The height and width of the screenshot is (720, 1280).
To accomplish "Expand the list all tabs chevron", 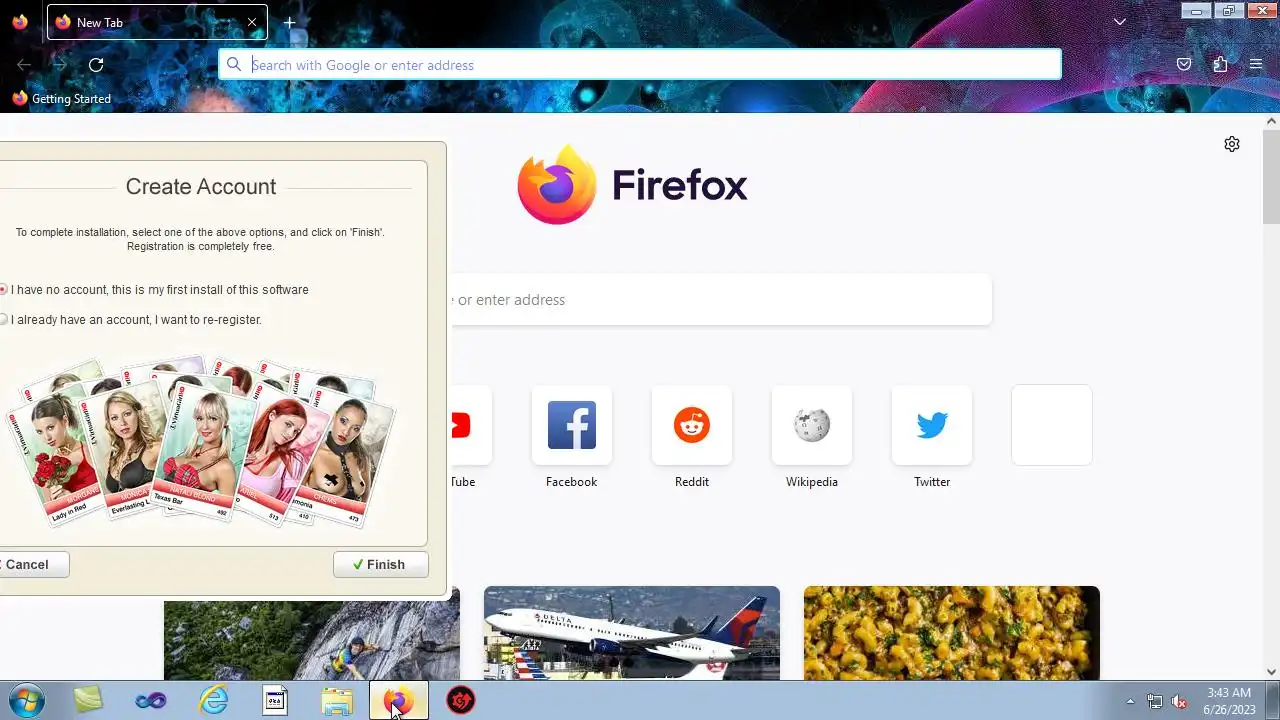I will 1120,22.
